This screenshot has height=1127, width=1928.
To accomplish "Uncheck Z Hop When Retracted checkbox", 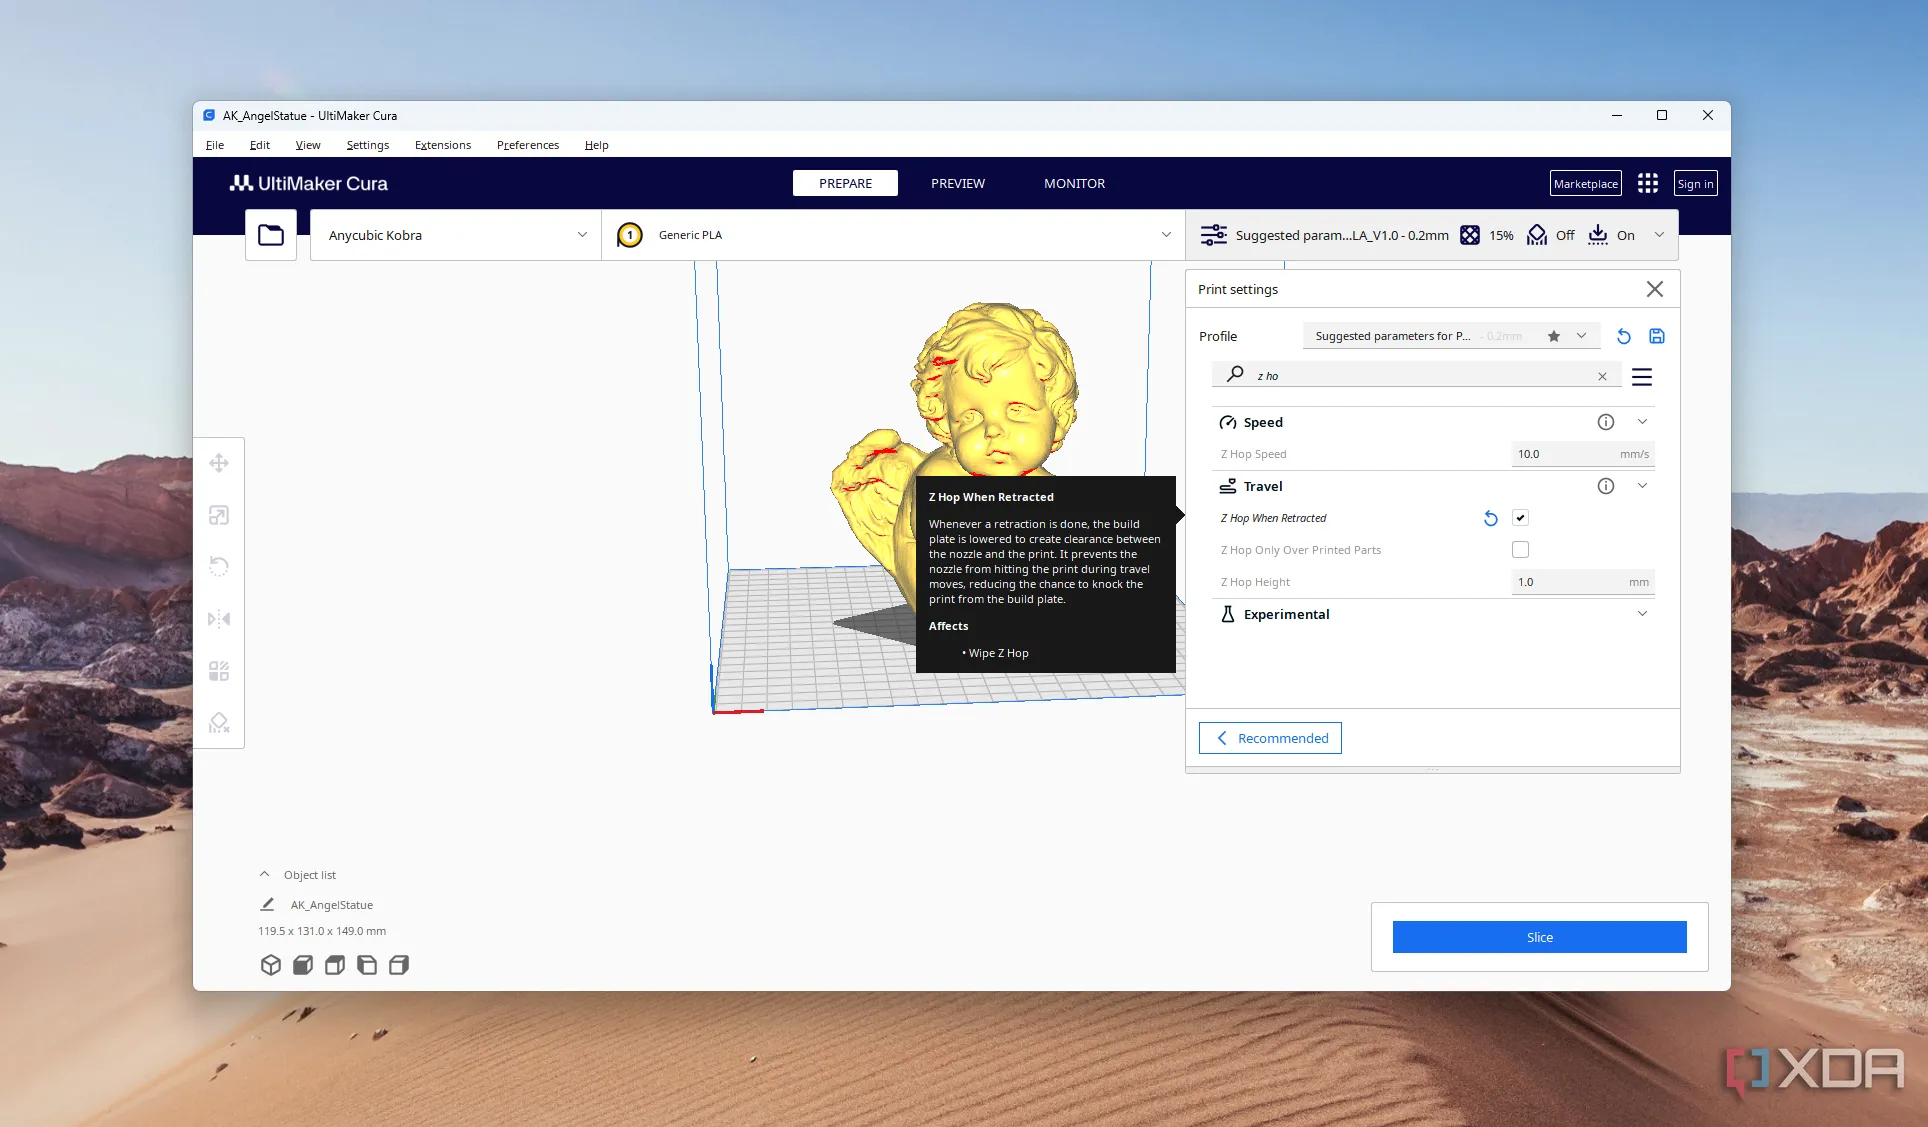I will coord(1520,518).
